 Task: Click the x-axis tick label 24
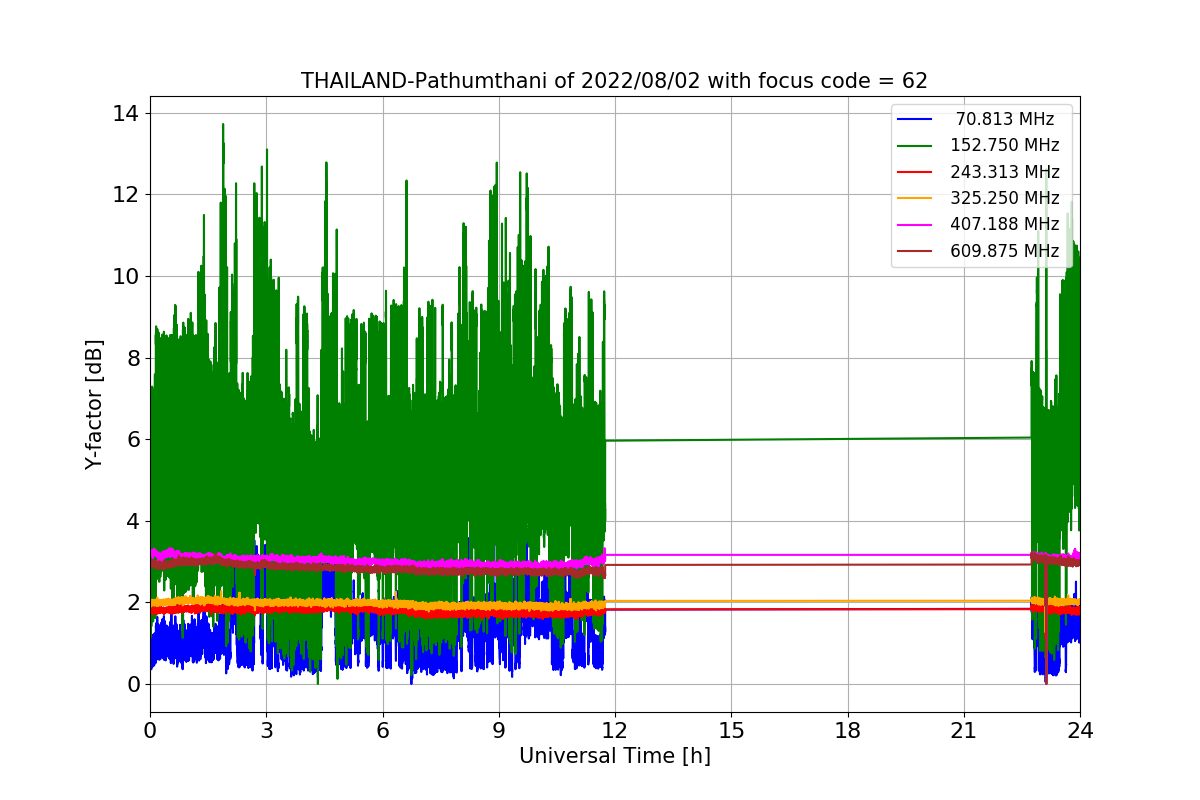point(1080,731)
